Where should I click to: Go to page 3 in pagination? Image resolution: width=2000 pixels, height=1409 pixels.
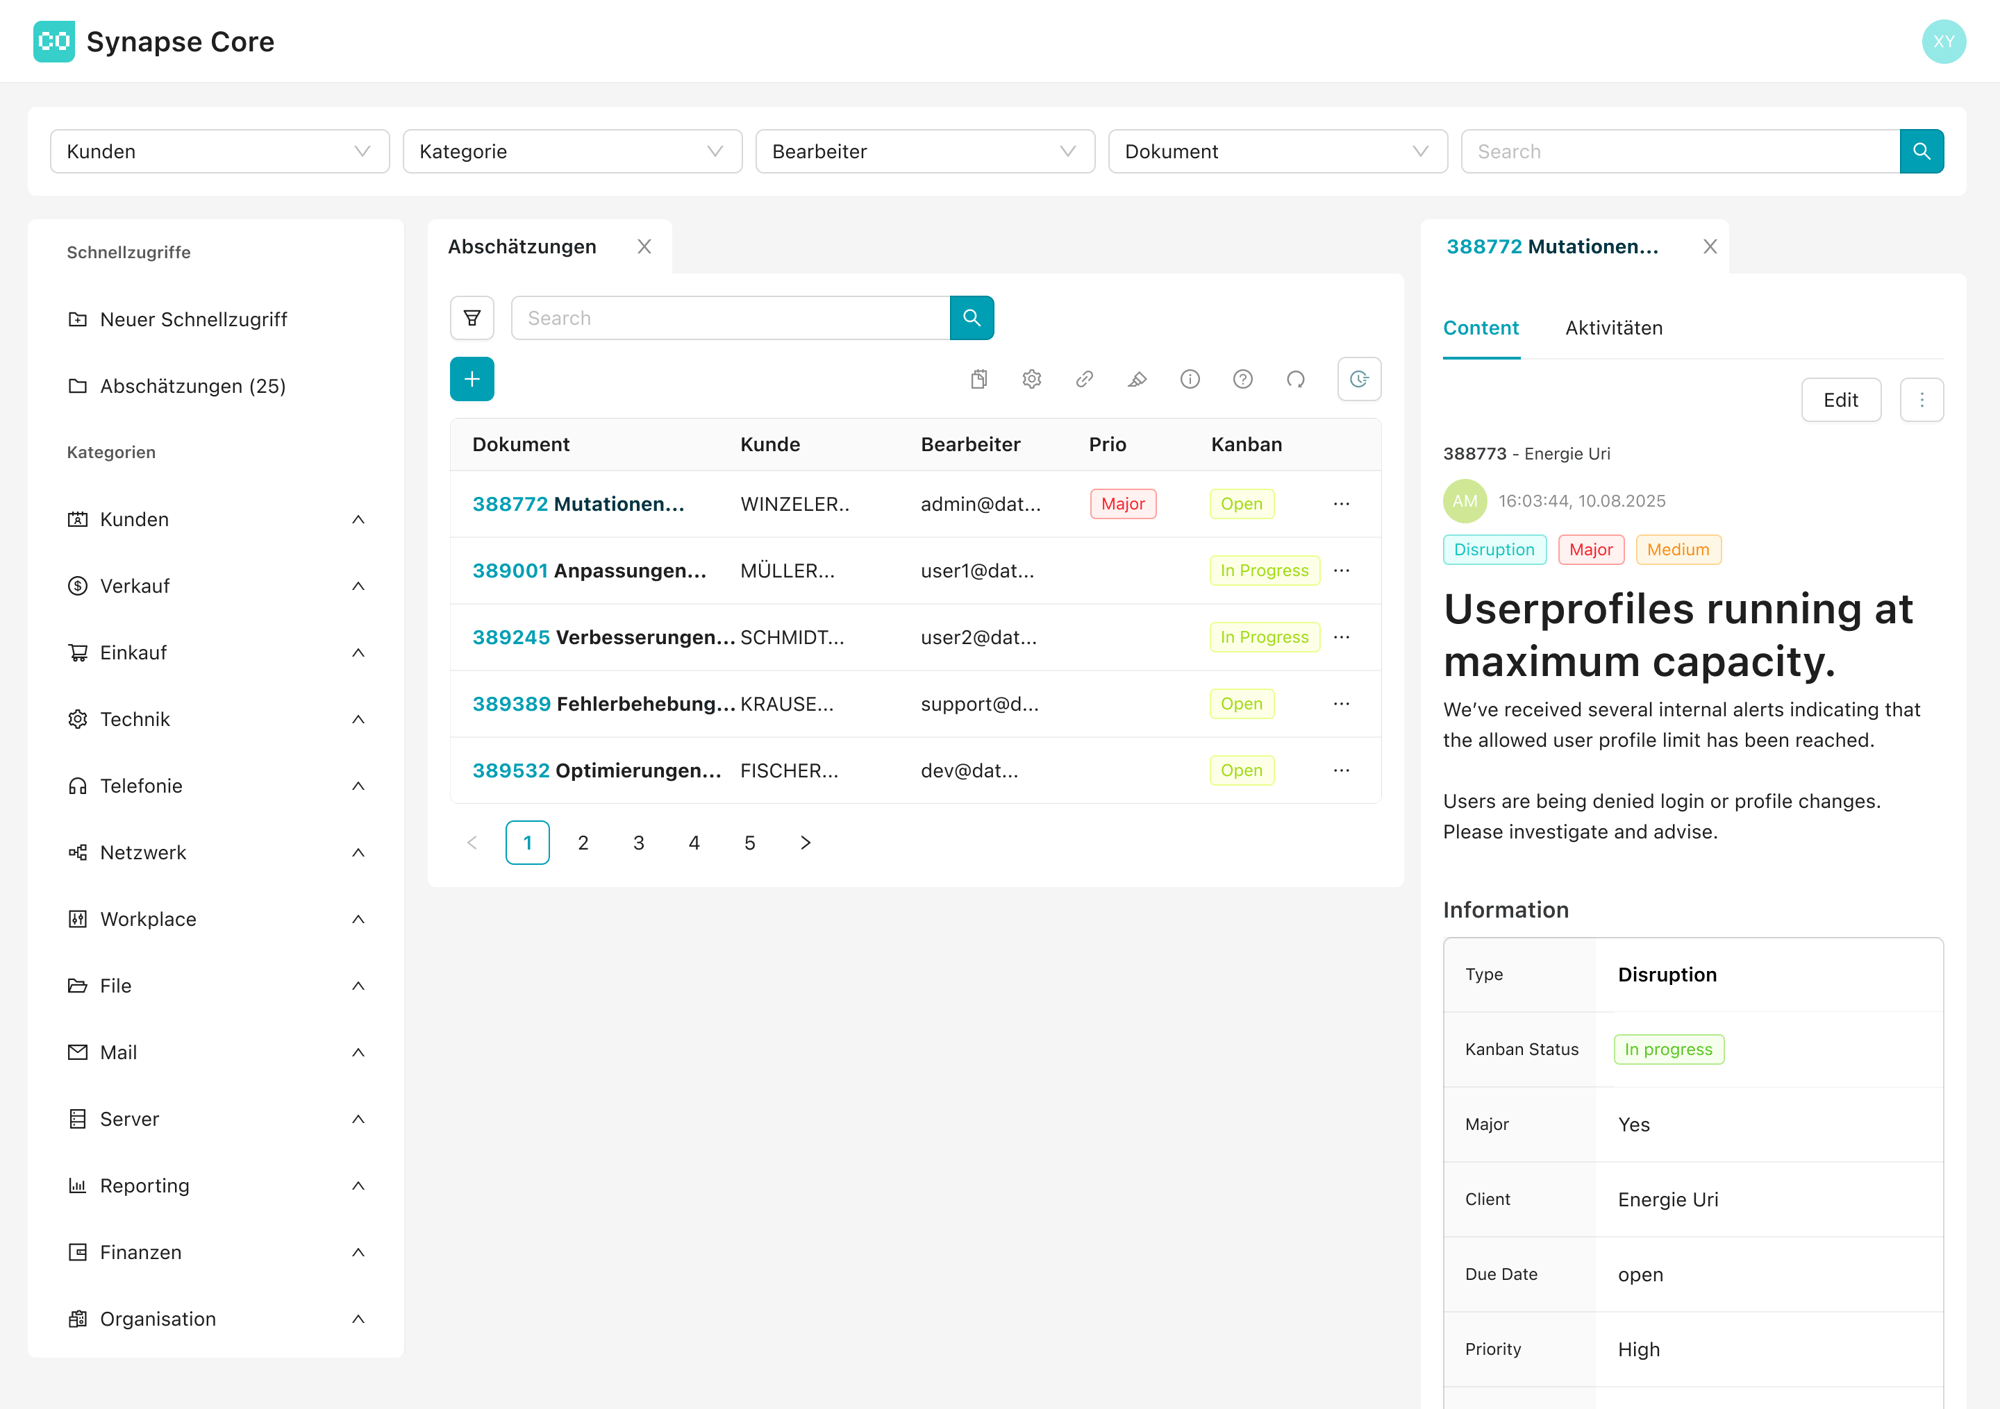point(638,843)
